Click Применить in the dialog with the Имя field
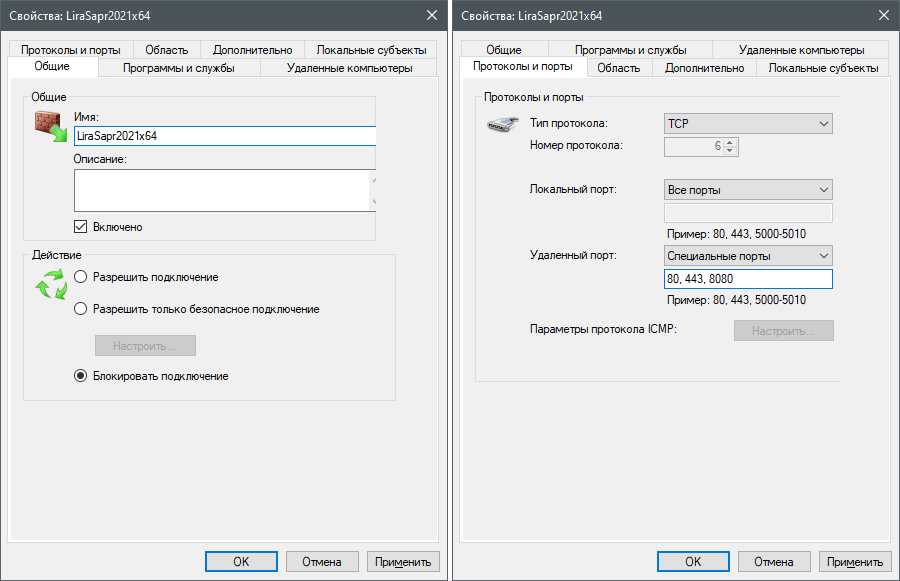Viewport: 900px width, 581px height. (403, 561)
